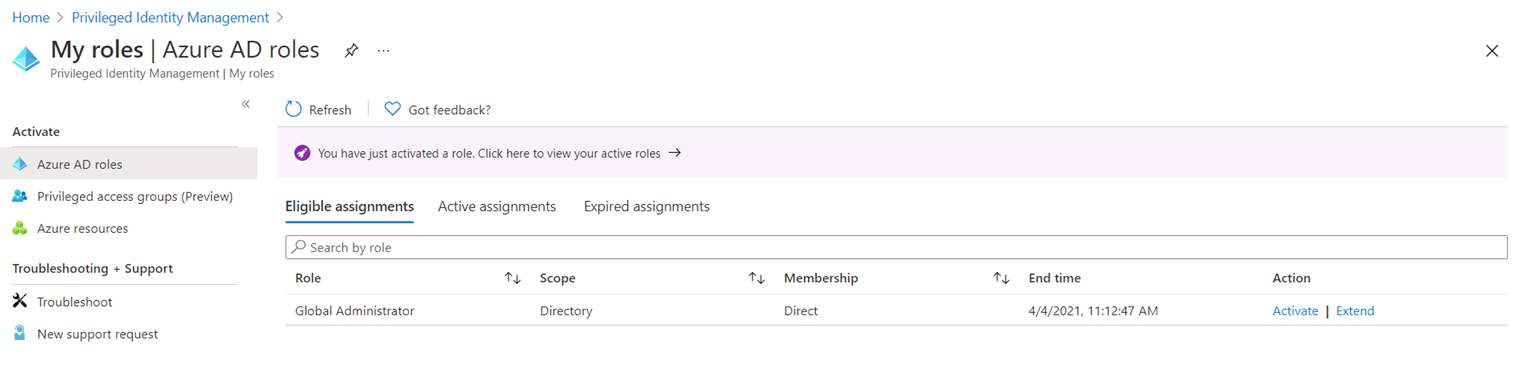Click the 4/4/2021, 11:12:47 AM end time
The width and height of the screenshot is (1515, 368).
point(1093,310)
